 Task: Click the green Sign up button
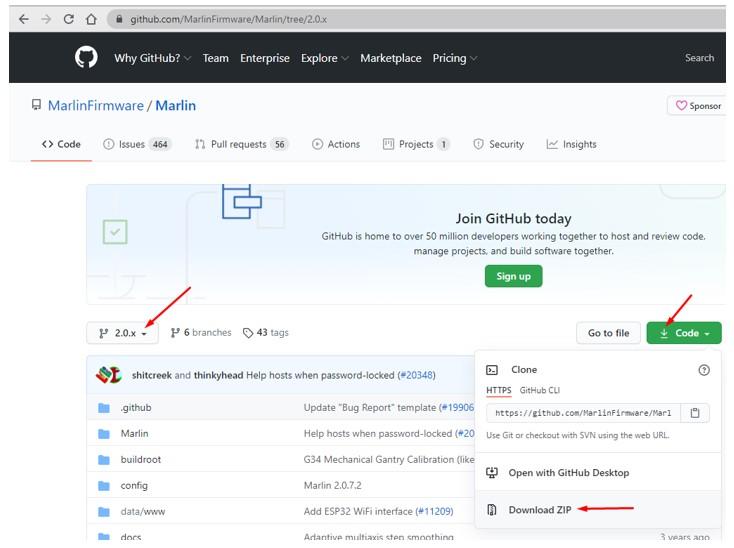[x=514, y=276]
